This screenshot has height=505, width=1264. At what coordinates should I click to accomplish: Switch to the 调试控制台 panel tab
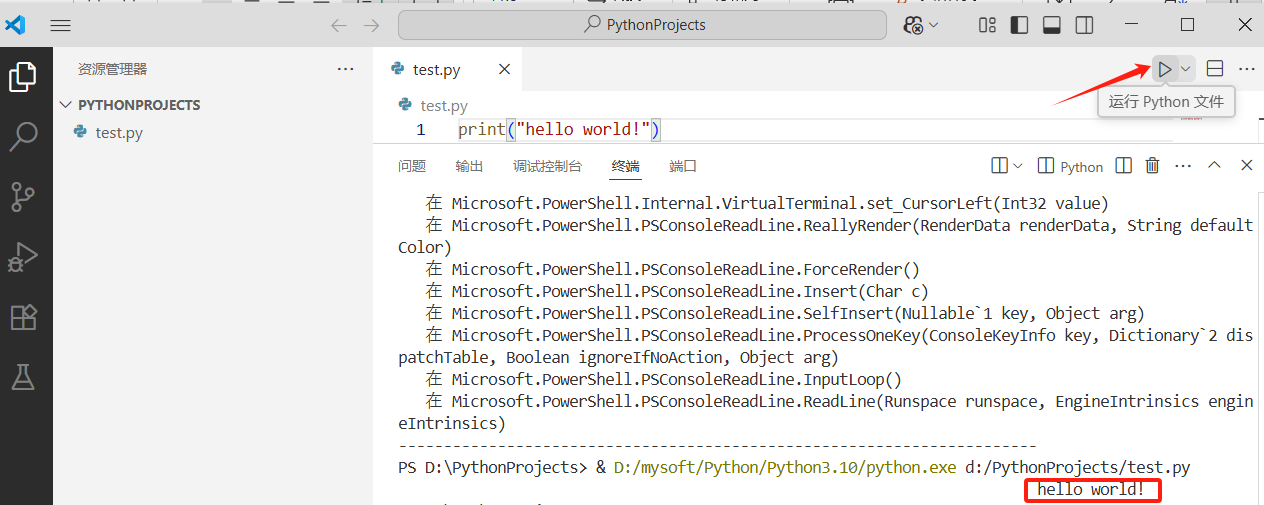tap(547, 166)
